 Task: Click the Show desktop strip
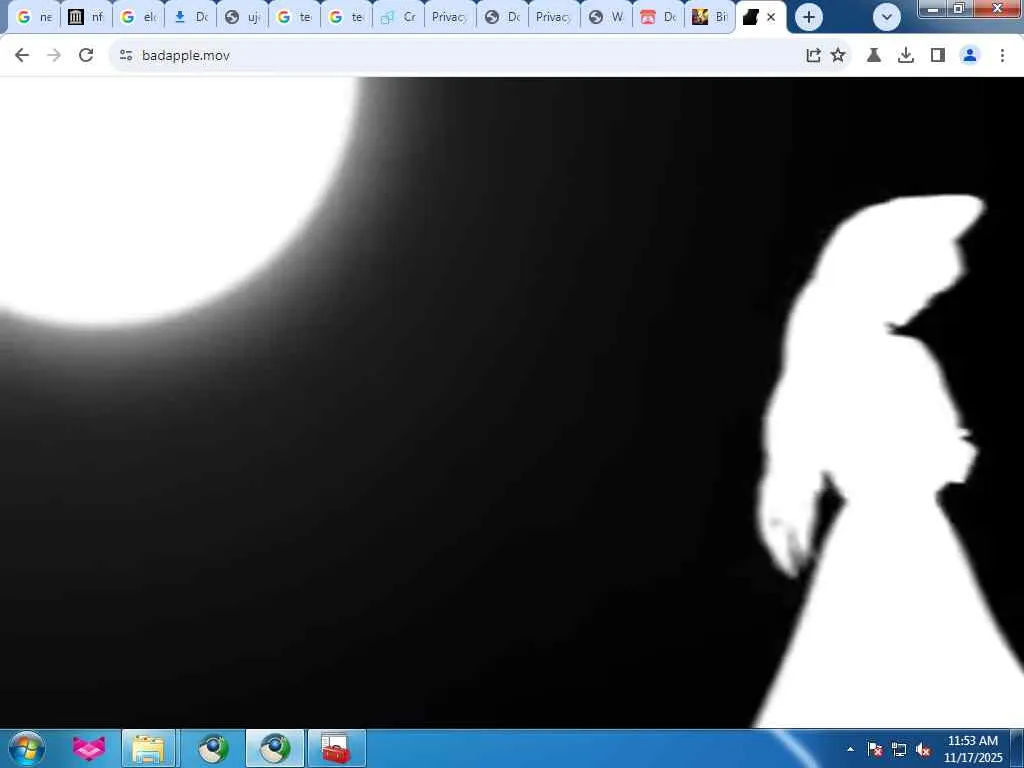1017,748
